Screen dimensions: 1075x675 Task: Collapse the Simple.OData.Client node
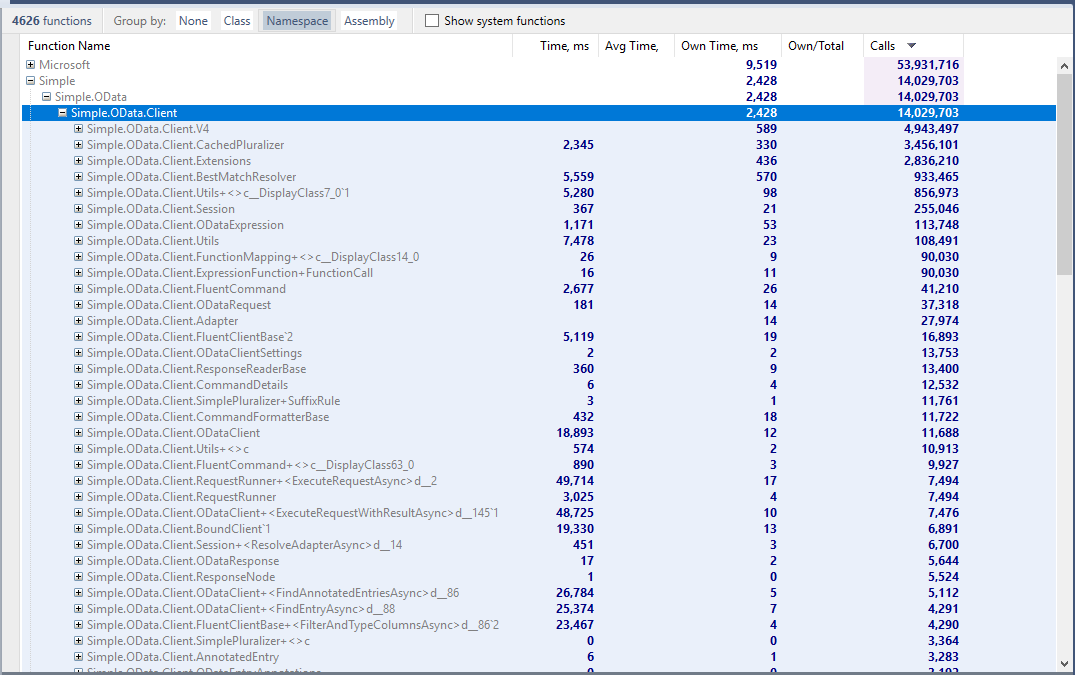pos(62,112)
